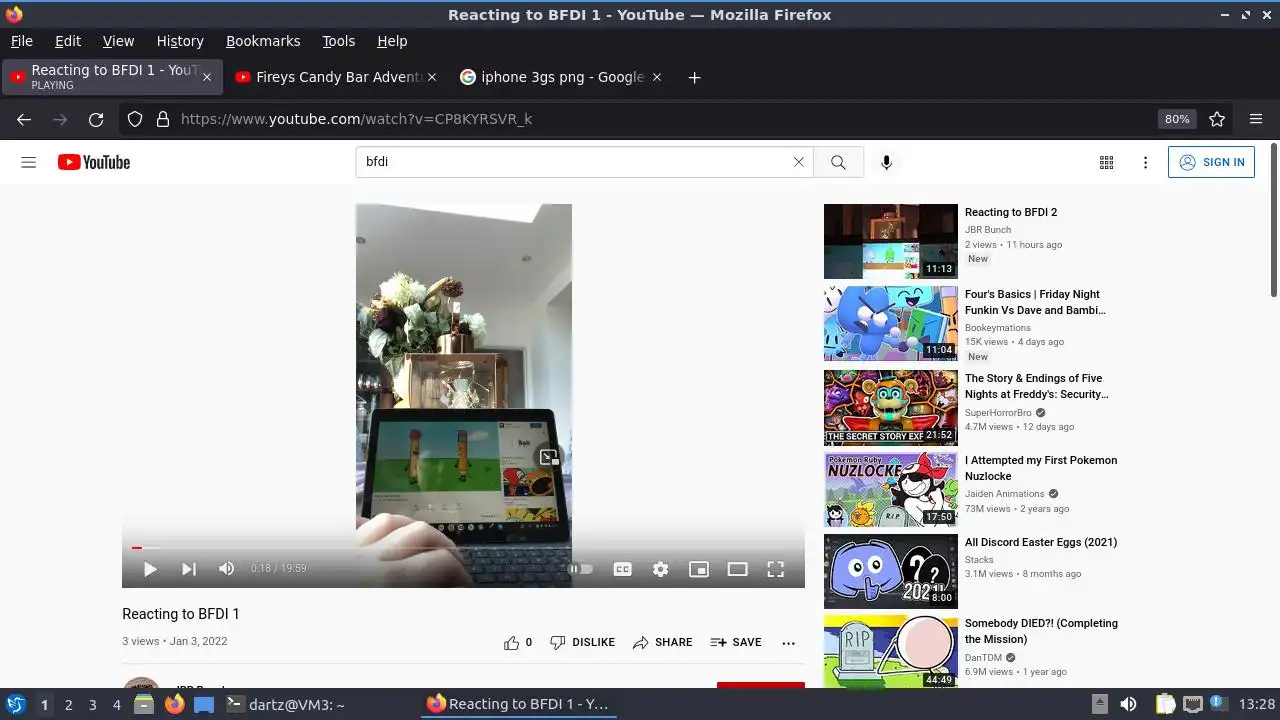This screenshot has width=1280, height=720.
Task: Go back to the previous page
Action: [x=24, y=119]
